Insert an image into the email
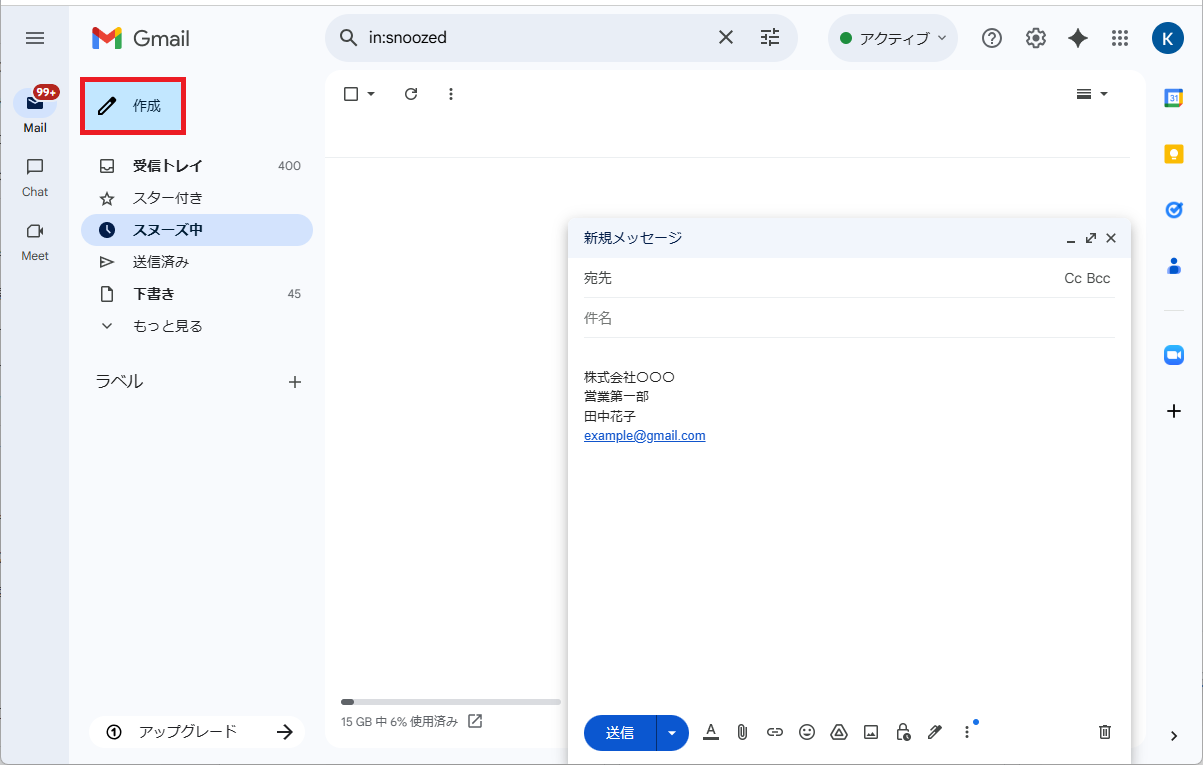This screenshot has width=1203, height=765. [x=870, y=732]
